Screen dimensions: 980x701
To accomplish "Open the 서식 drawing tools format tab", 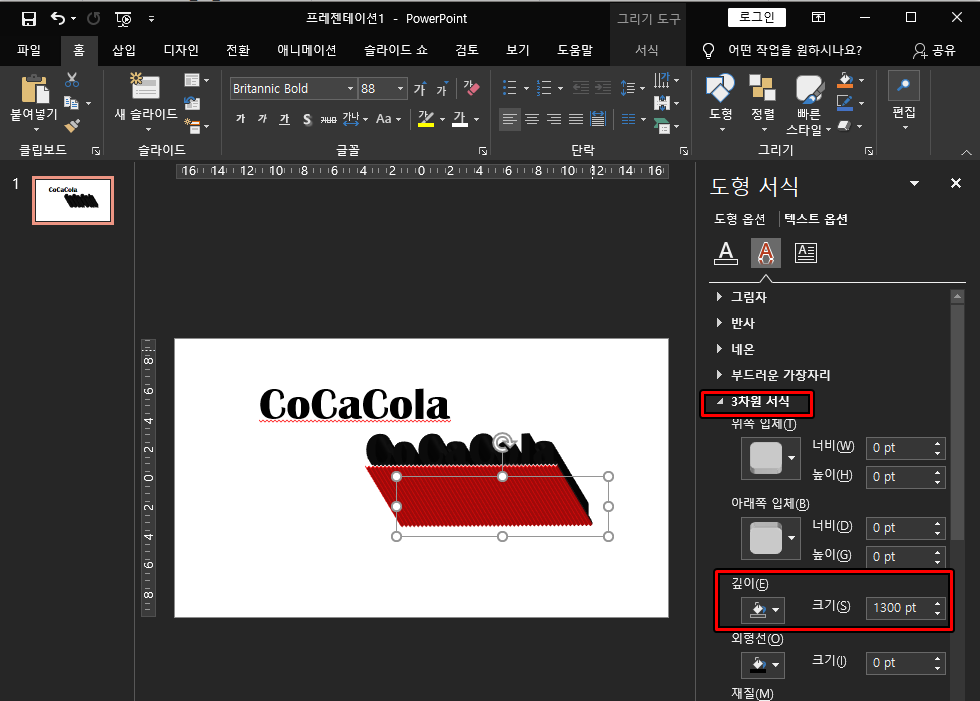I will pos(647,50).
